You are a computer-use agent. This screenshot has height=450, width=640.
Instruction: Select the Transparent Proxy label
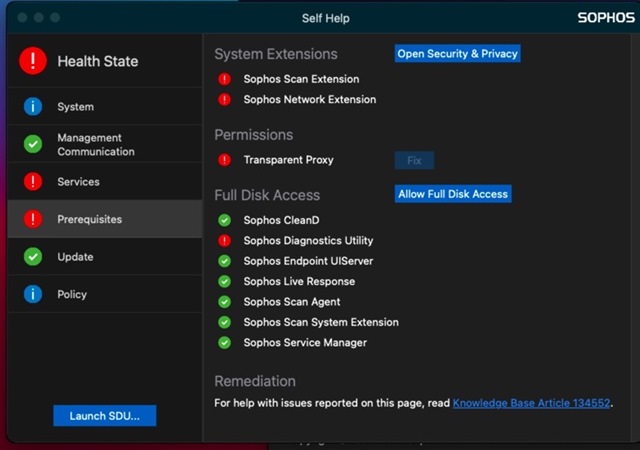289,160
